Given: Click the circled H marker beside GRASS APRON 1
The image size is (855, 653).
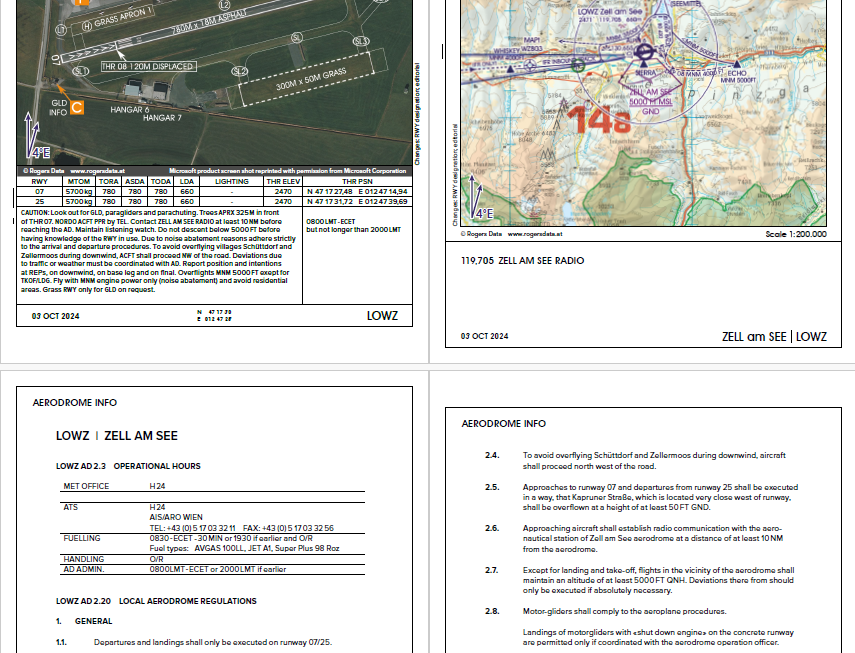Looking at the screenshot, I should (87, 26).
